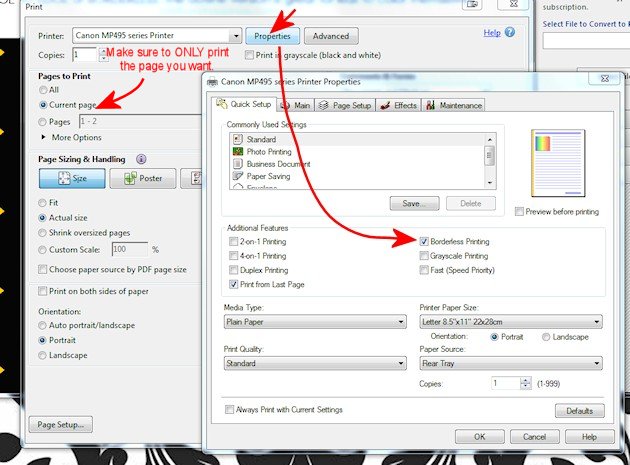Click the Standard setting icon in list

coord(238,139)
